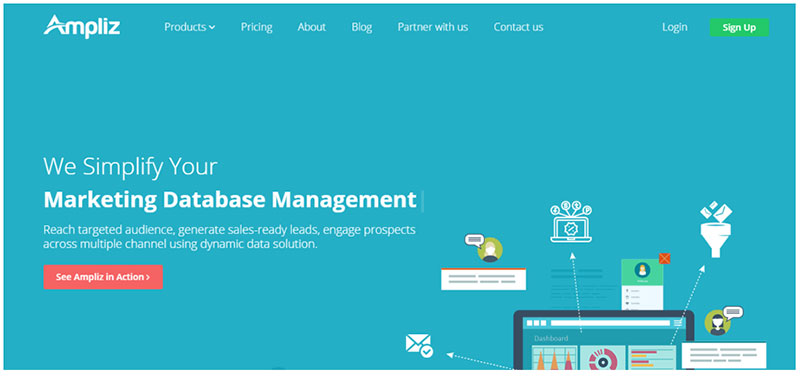This screenshot has height=376, width=800.
Task: Click the Dashboard label in illustration
Action: pyautogui.click(x=551, y=338)
